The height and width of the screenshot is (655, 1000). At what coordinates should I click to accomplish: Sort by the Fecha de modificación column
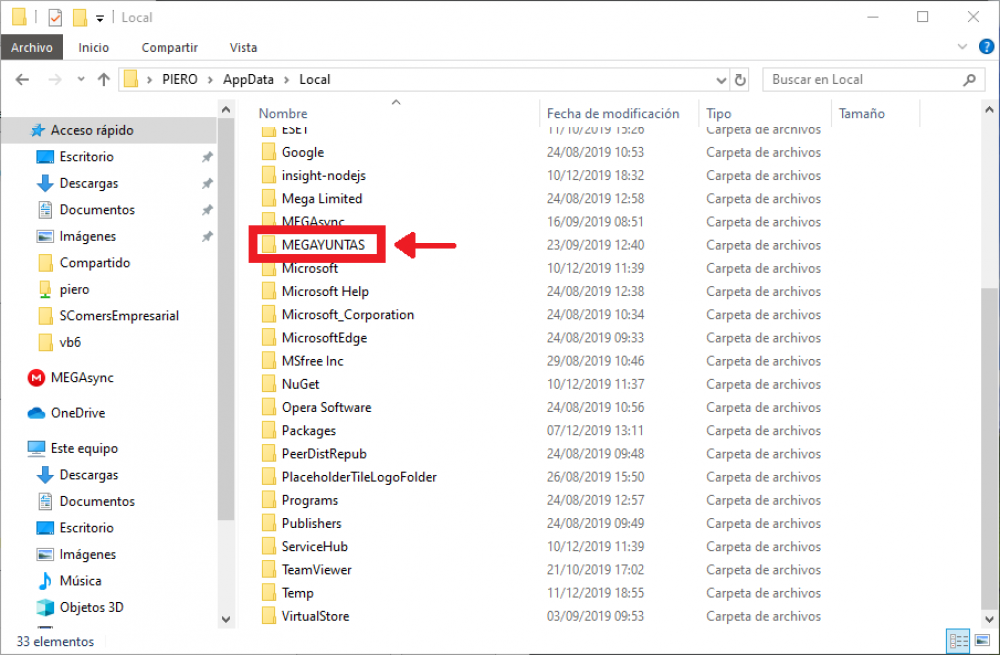tap(613, 114)
